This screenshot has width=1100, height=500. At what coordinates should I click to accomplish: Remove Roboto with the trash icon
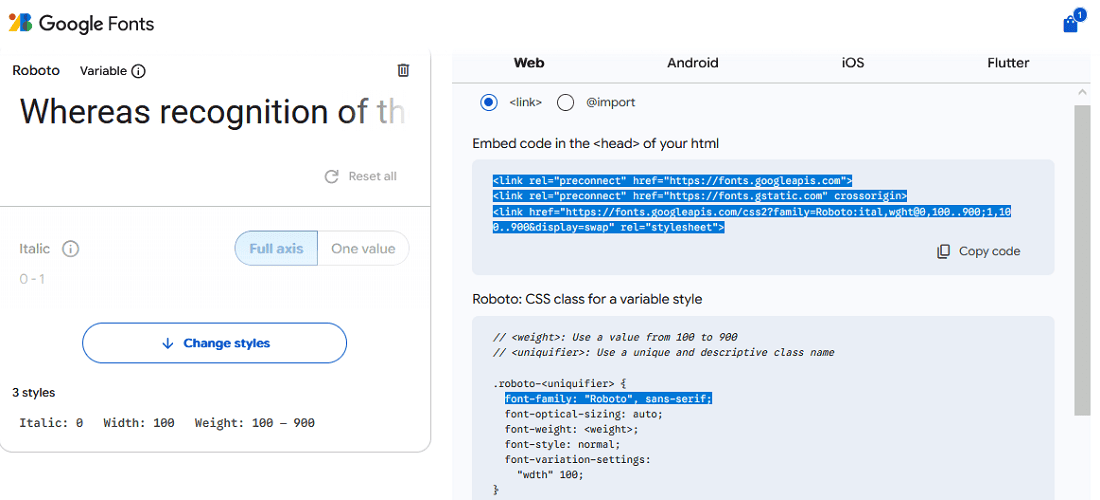tap(403, 70)
